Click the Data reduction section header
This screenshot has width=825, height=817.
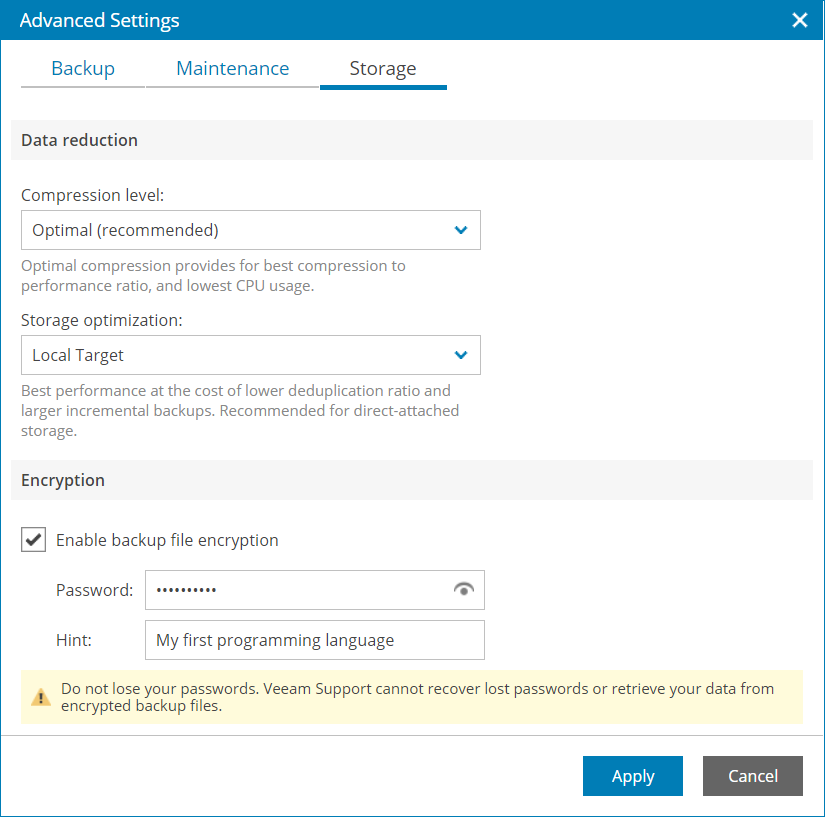pyautogui.click(x=79, y=140)
